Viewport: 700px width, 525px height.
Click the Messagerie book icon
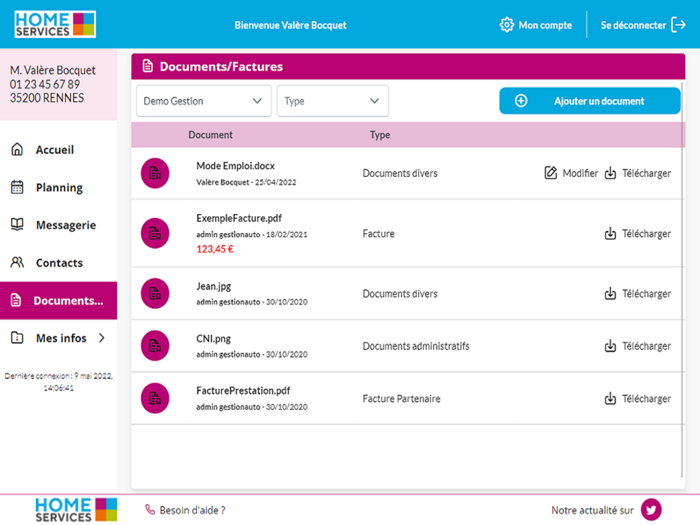(17, 225)
